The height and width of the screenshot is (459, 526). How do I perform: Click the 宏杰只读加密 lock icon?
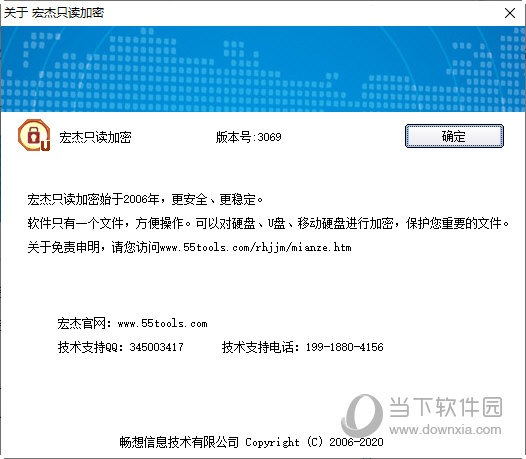34,136
